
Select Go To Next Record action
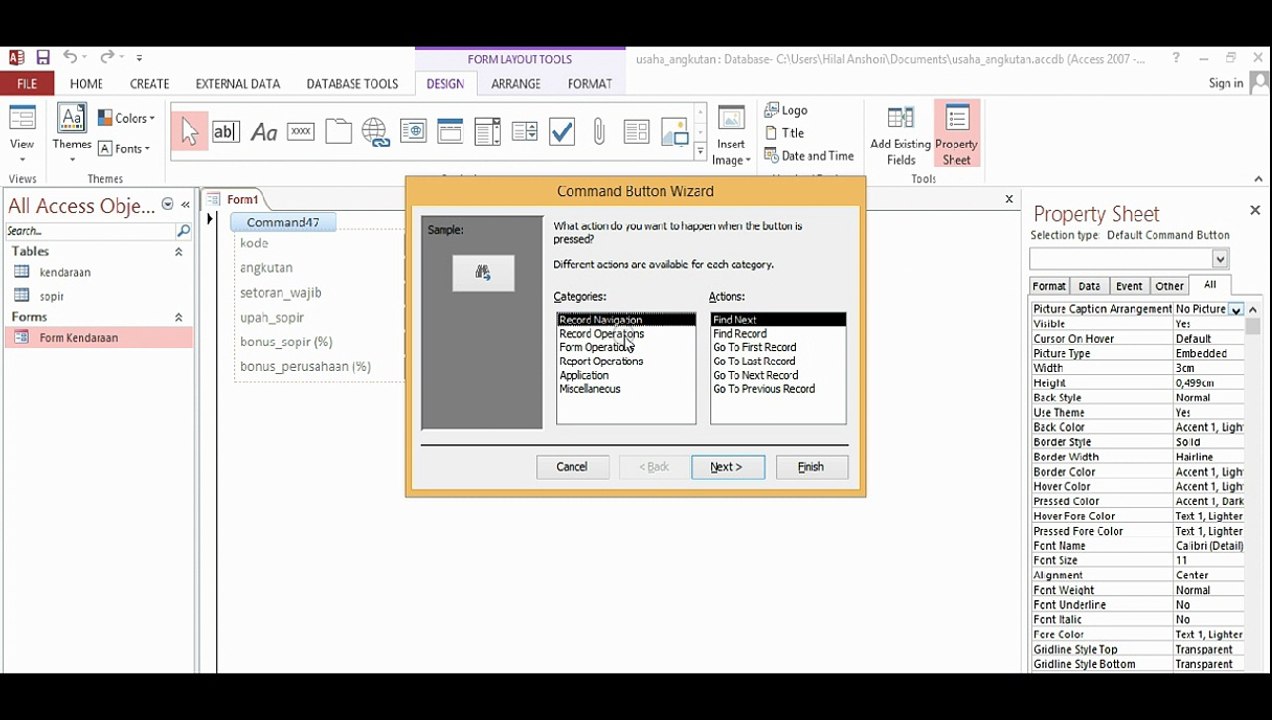coord(755,375)
